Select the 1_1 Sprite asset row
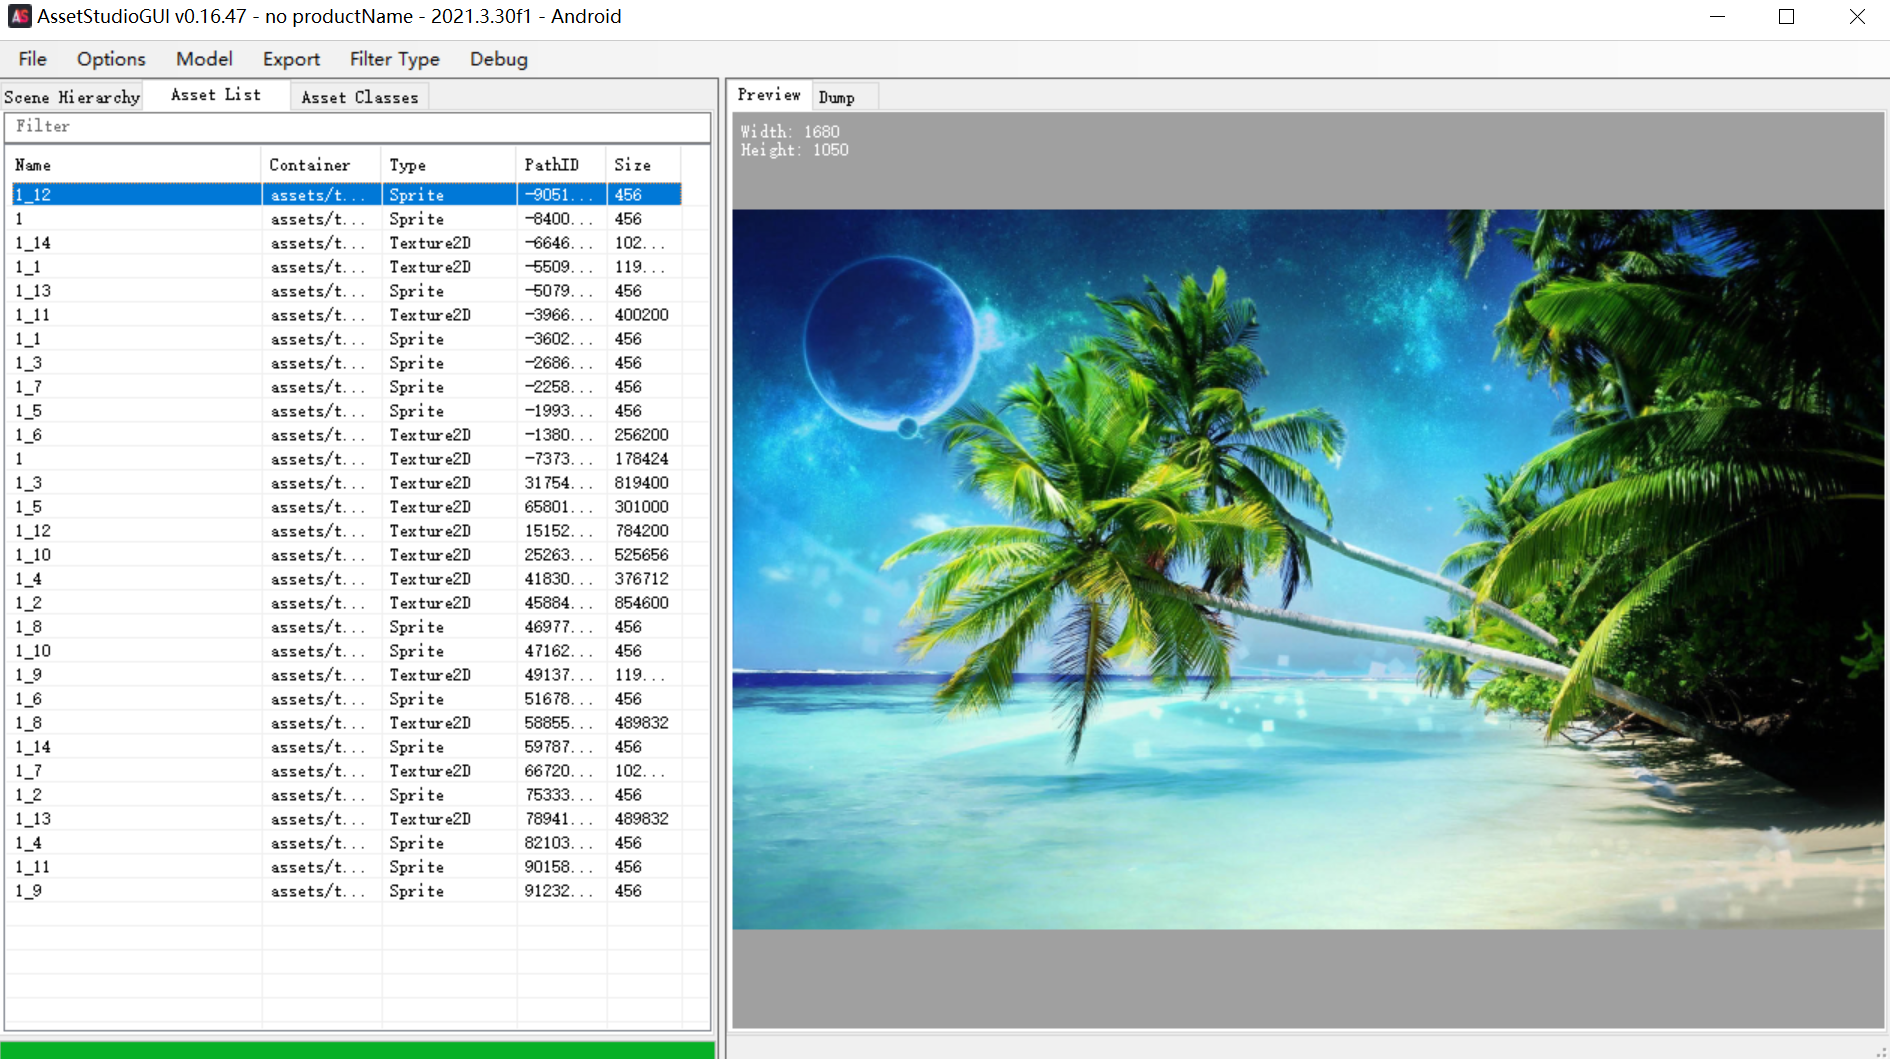 coord(346,339)
